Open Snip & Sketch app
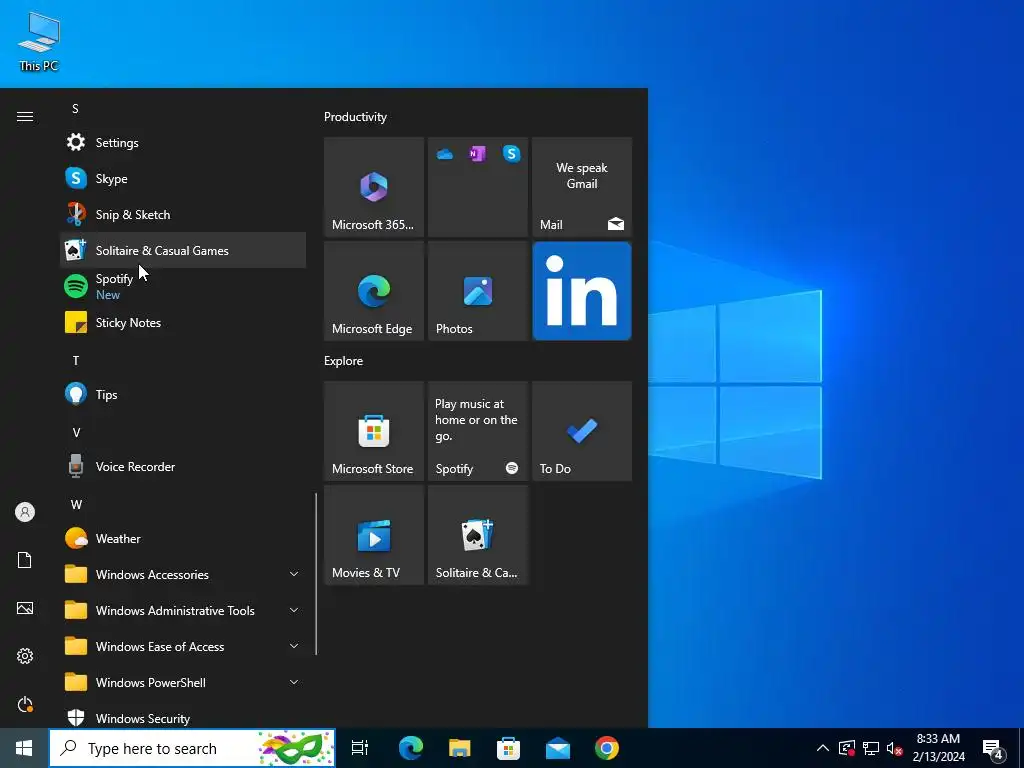Image resolution: width=1024 pixels, height=768 pixels. (182, 214)
